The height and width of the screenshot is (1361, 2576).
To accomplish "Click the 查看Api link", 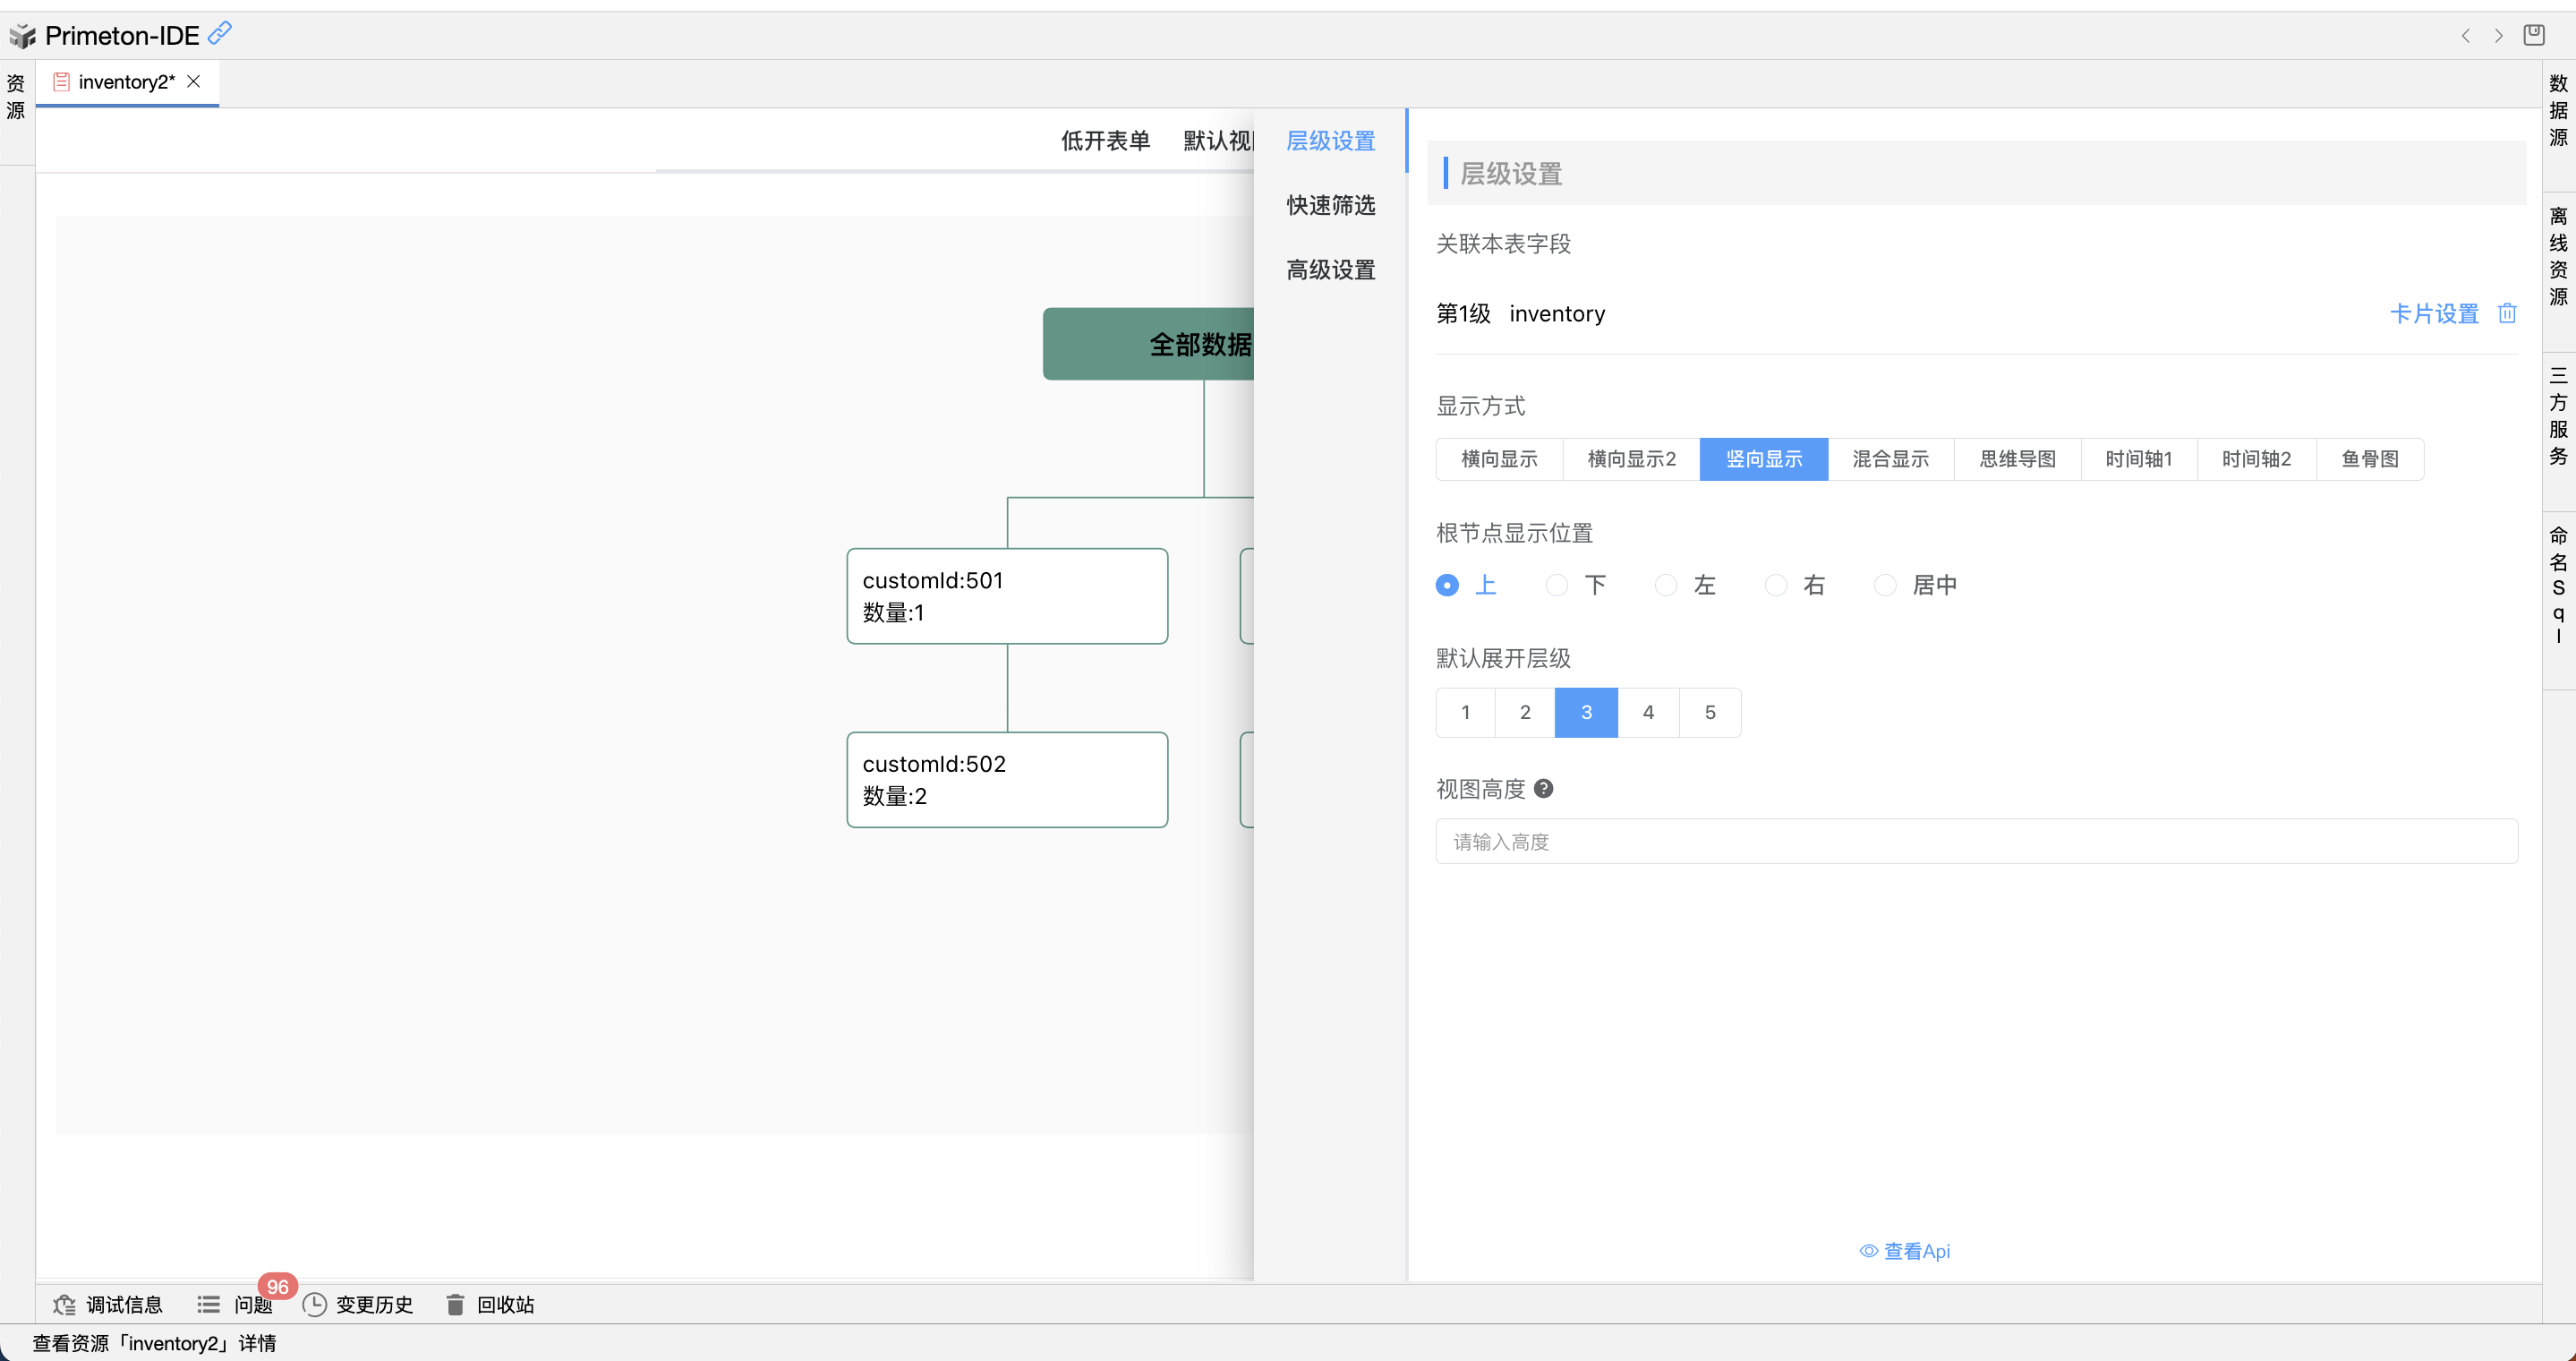I will 1904,1251.
